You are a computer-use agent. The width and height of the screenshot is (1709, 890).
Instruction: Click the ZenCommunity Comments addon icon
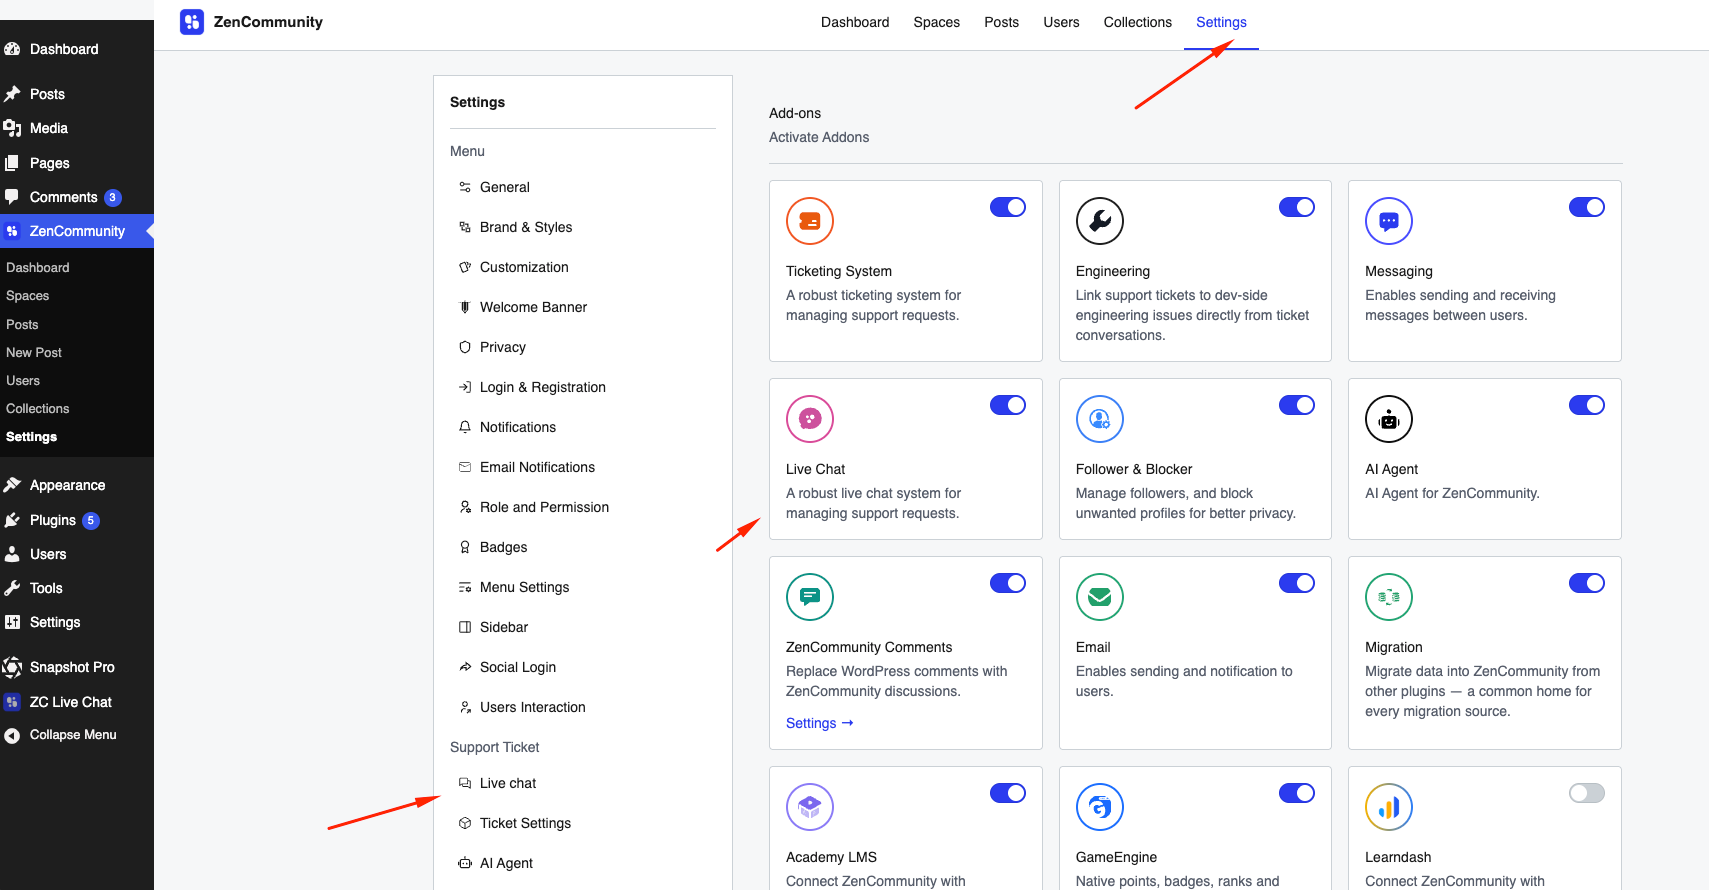pos(810,597)
